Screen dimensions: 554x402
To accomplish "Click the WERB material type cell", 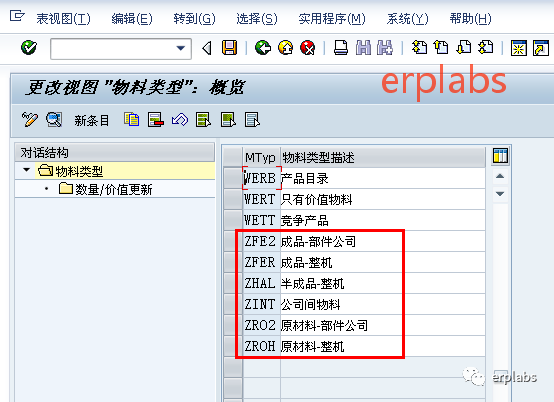I will tap(261, 178).
